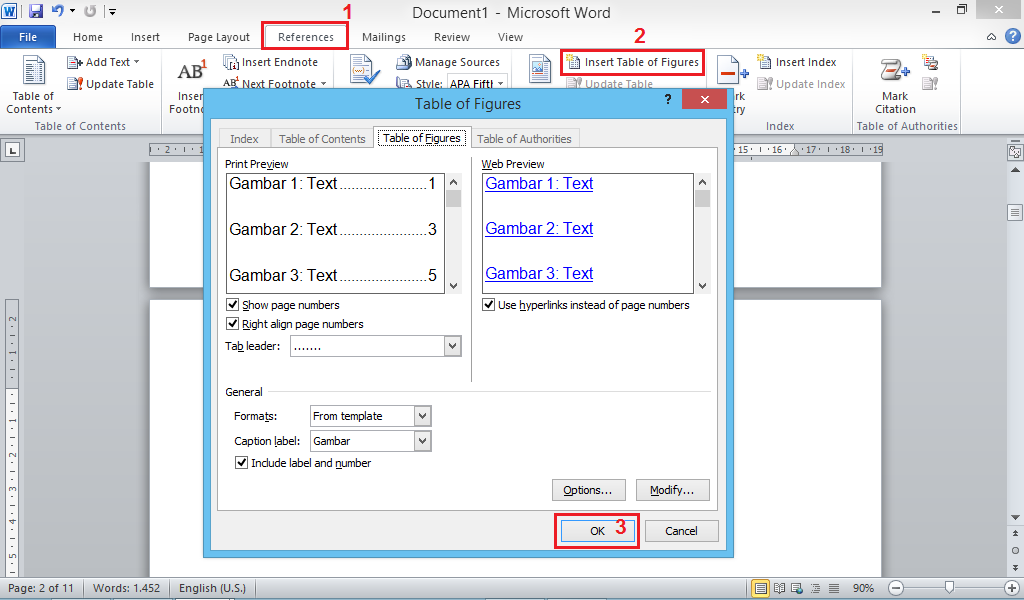Confirm with the OK button
Viewport: 1024px width, 600px height.
coord(597,530)
